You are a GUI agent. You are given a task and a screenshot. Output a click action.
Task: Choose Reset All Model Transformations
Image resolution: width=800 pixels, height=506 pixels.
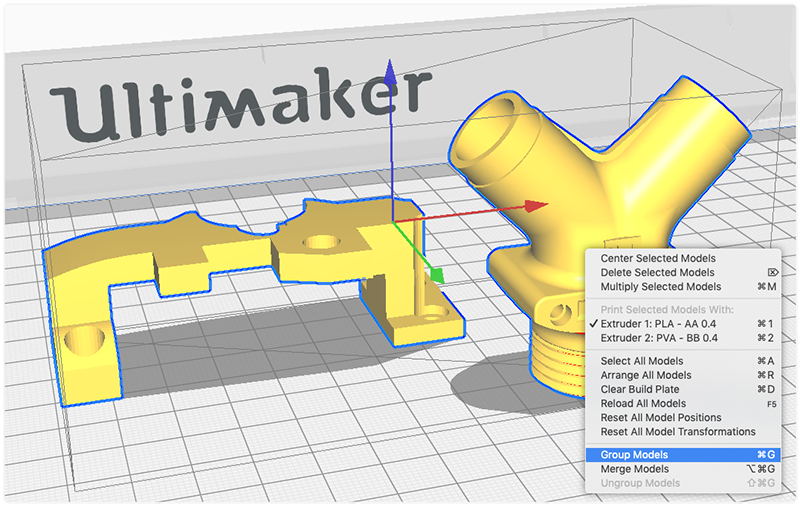(678, 431)
